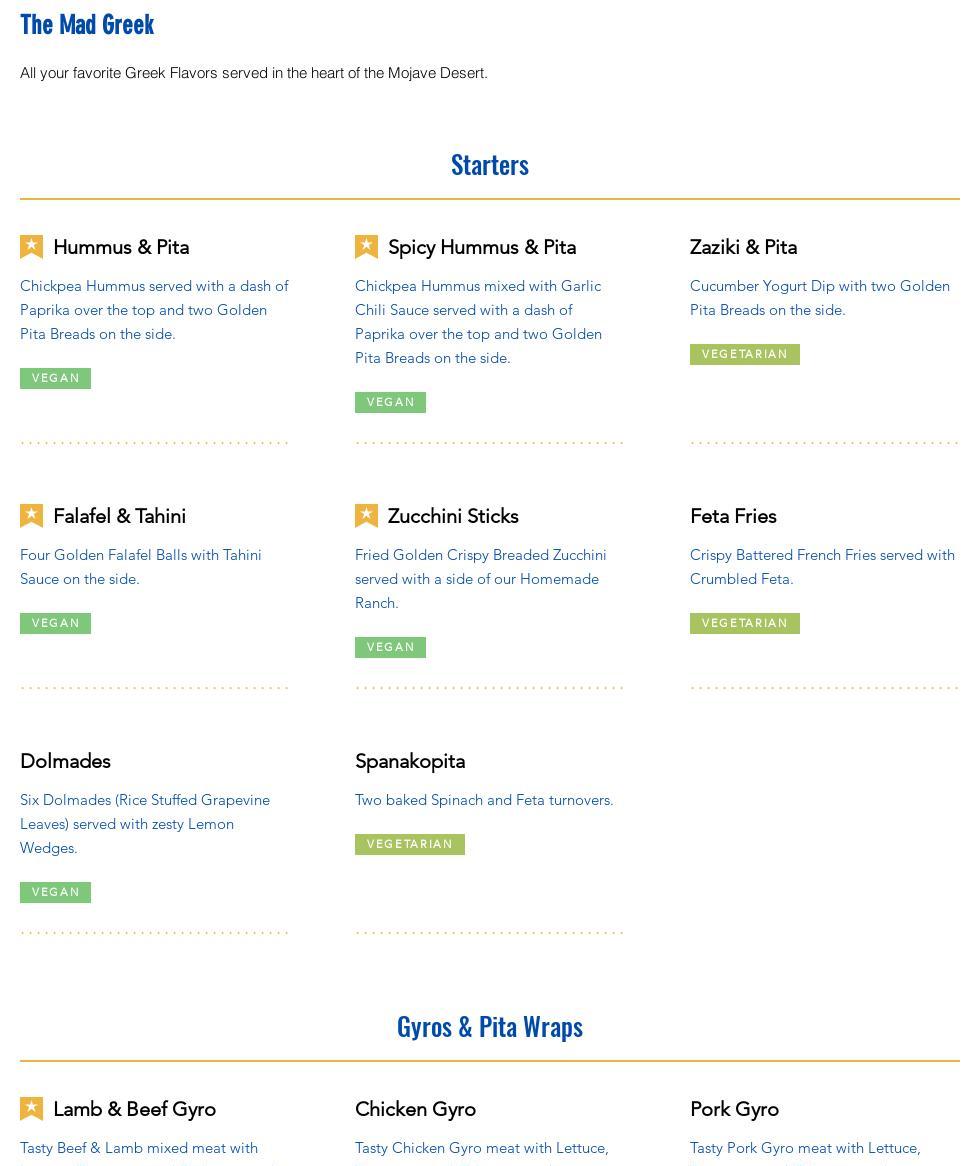Click the featured star icon beside Zucchini Sticks
This screenshot has width=965, height=1166.
(367, 515)
